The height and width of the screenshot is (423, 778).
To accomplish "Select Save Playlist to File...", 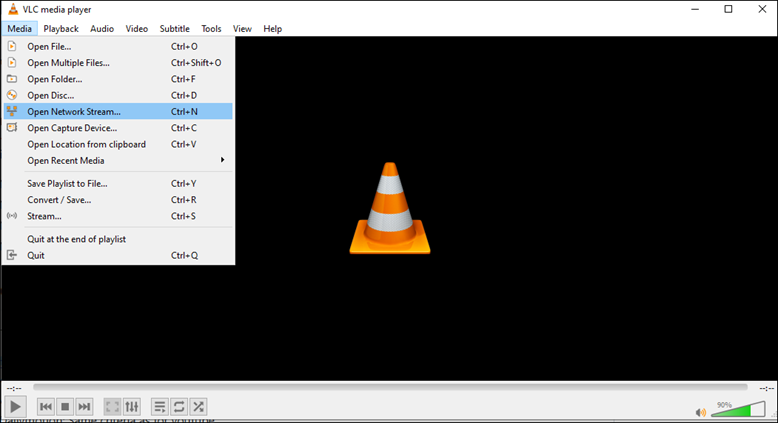I will pyautogui.click(x=118, y=183).
